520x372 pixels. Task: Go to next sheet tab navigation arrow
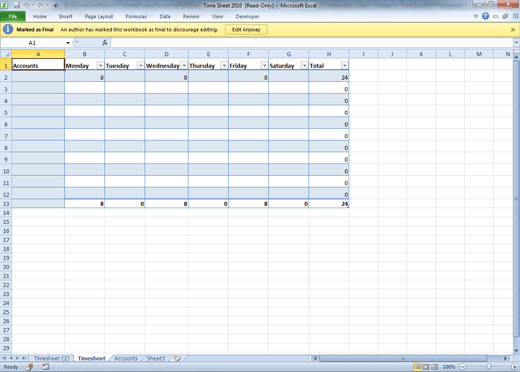coord(17,358)
